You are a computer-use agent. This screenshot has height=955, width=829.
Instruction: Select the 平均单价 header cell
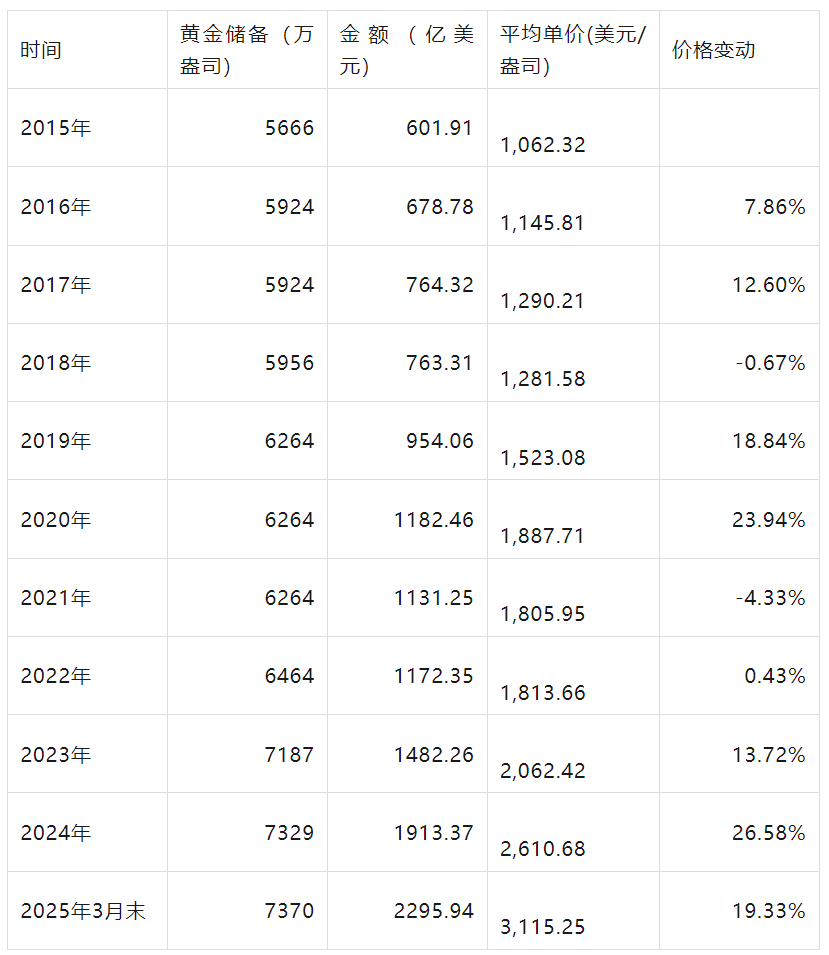573,49
